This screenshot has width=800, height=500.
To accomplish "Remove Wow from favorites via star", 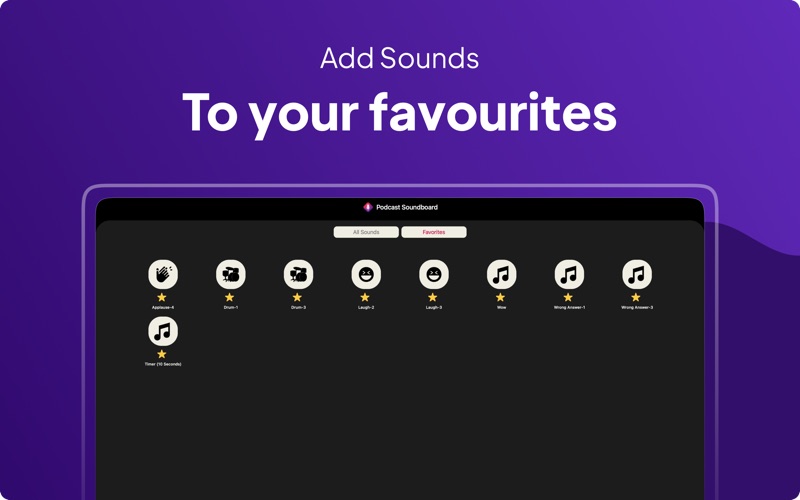I will 501,297.
